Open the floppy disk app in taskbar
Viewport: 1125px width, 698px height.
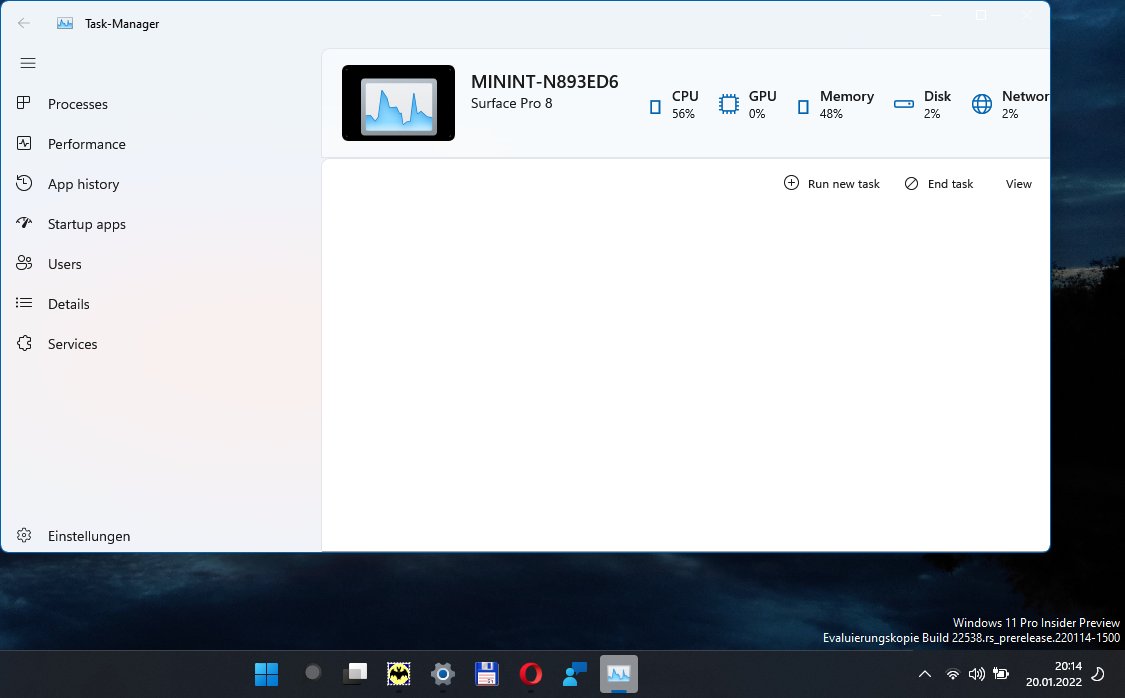(x=486, y=674)
